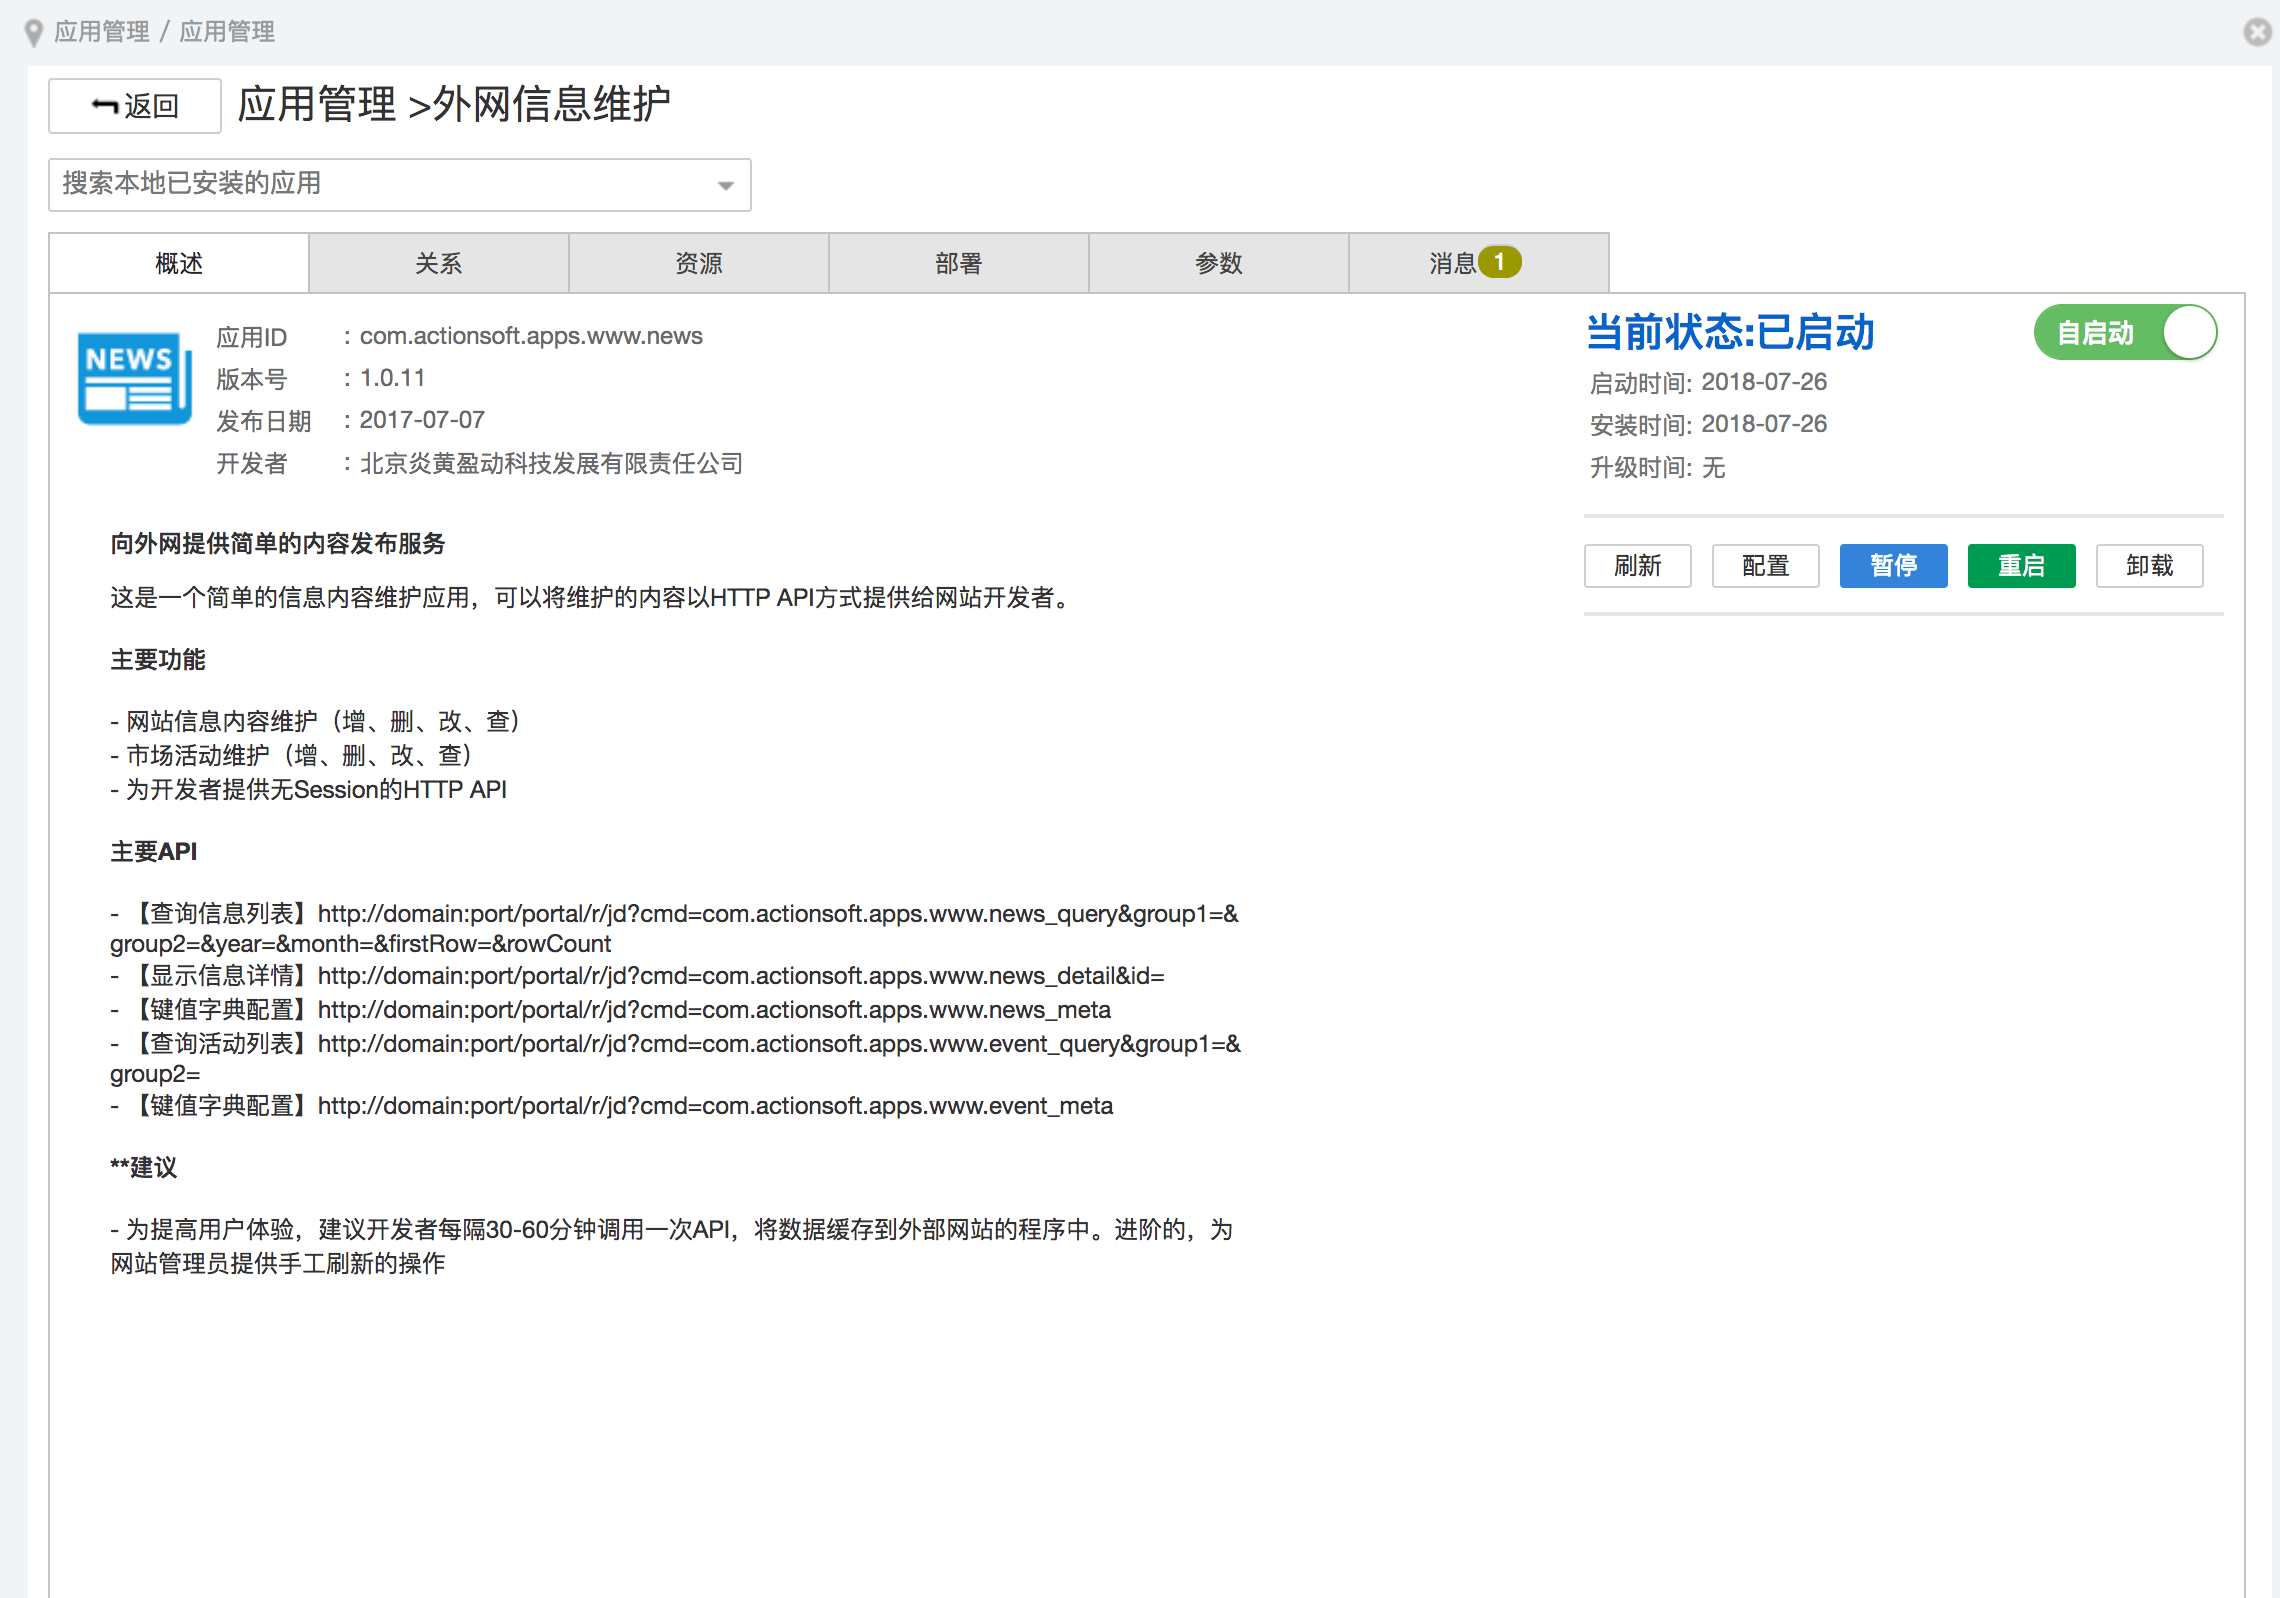2280x1598 pixels.
Task: Restart the app with 重启 button
Action: coord(2021,566)
